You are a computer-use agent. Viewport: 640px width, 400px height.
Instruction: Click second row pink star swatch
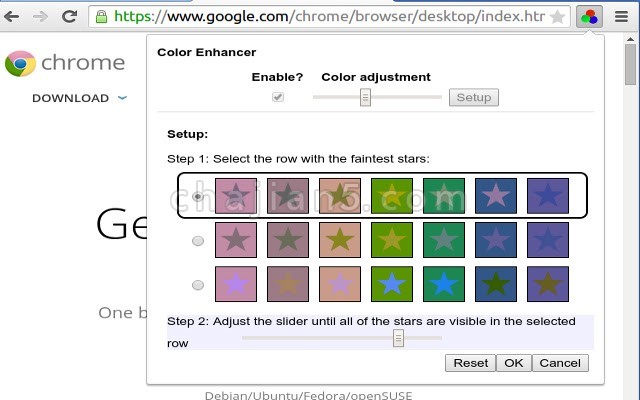coord(236,240)
